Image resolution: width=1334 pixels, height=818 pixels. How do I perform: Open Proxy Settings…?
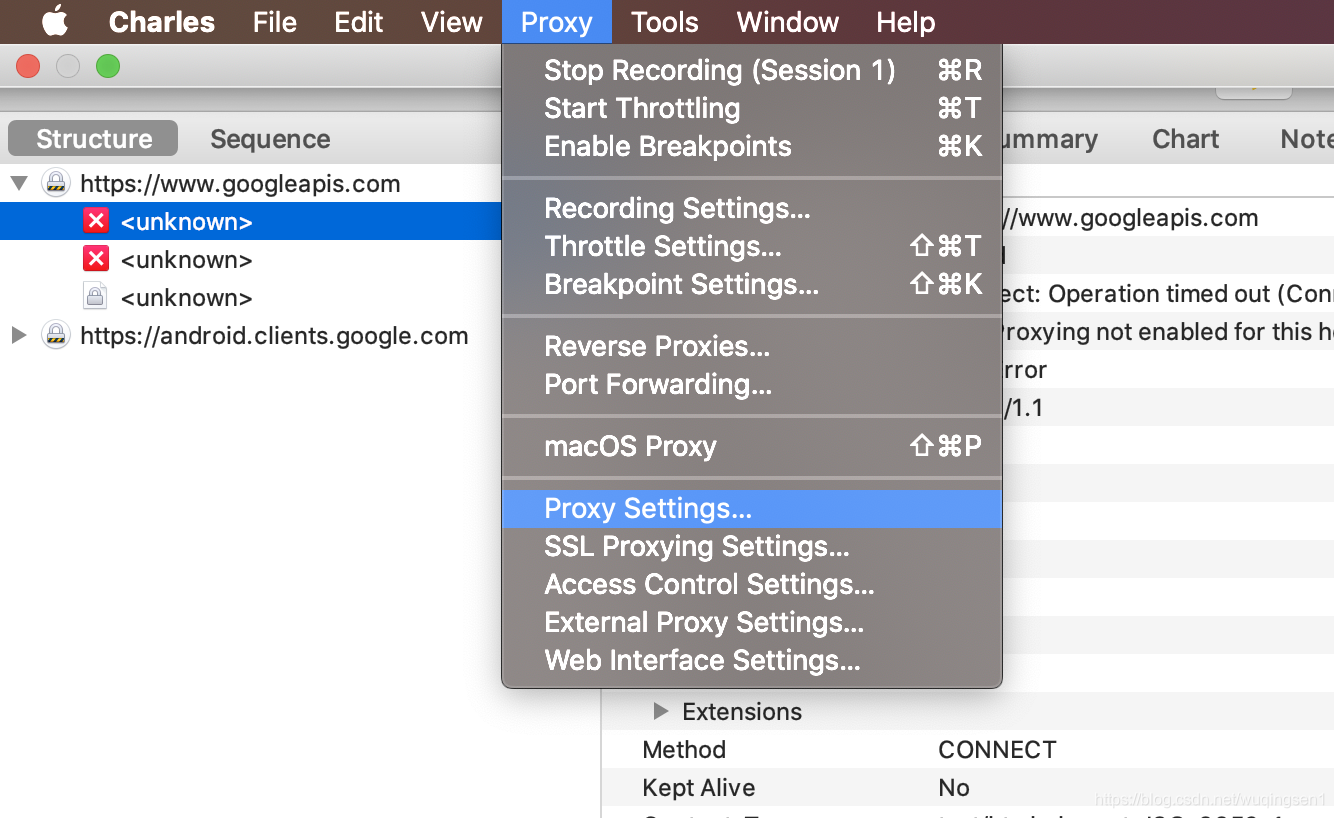[x=752, y=508]
